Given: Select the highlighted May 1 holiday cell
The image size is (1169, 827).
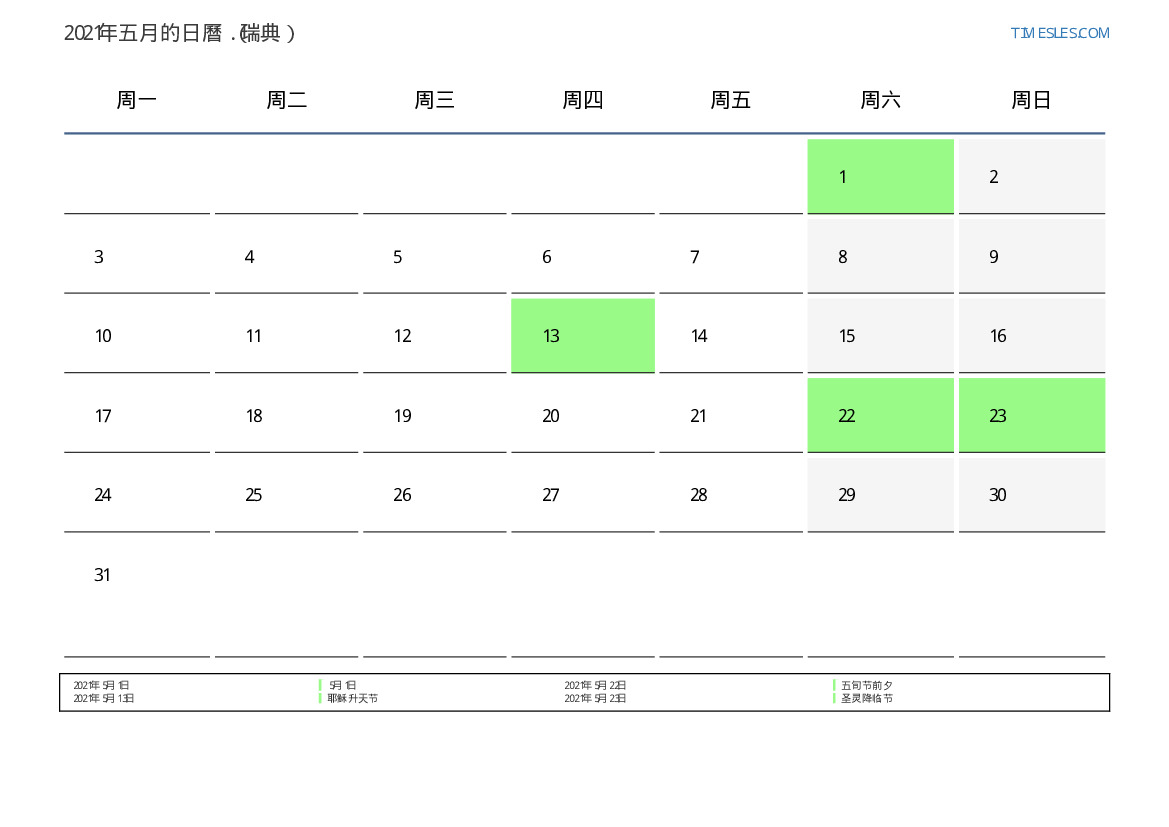Looking at the screenshot, I should (880, 177).
